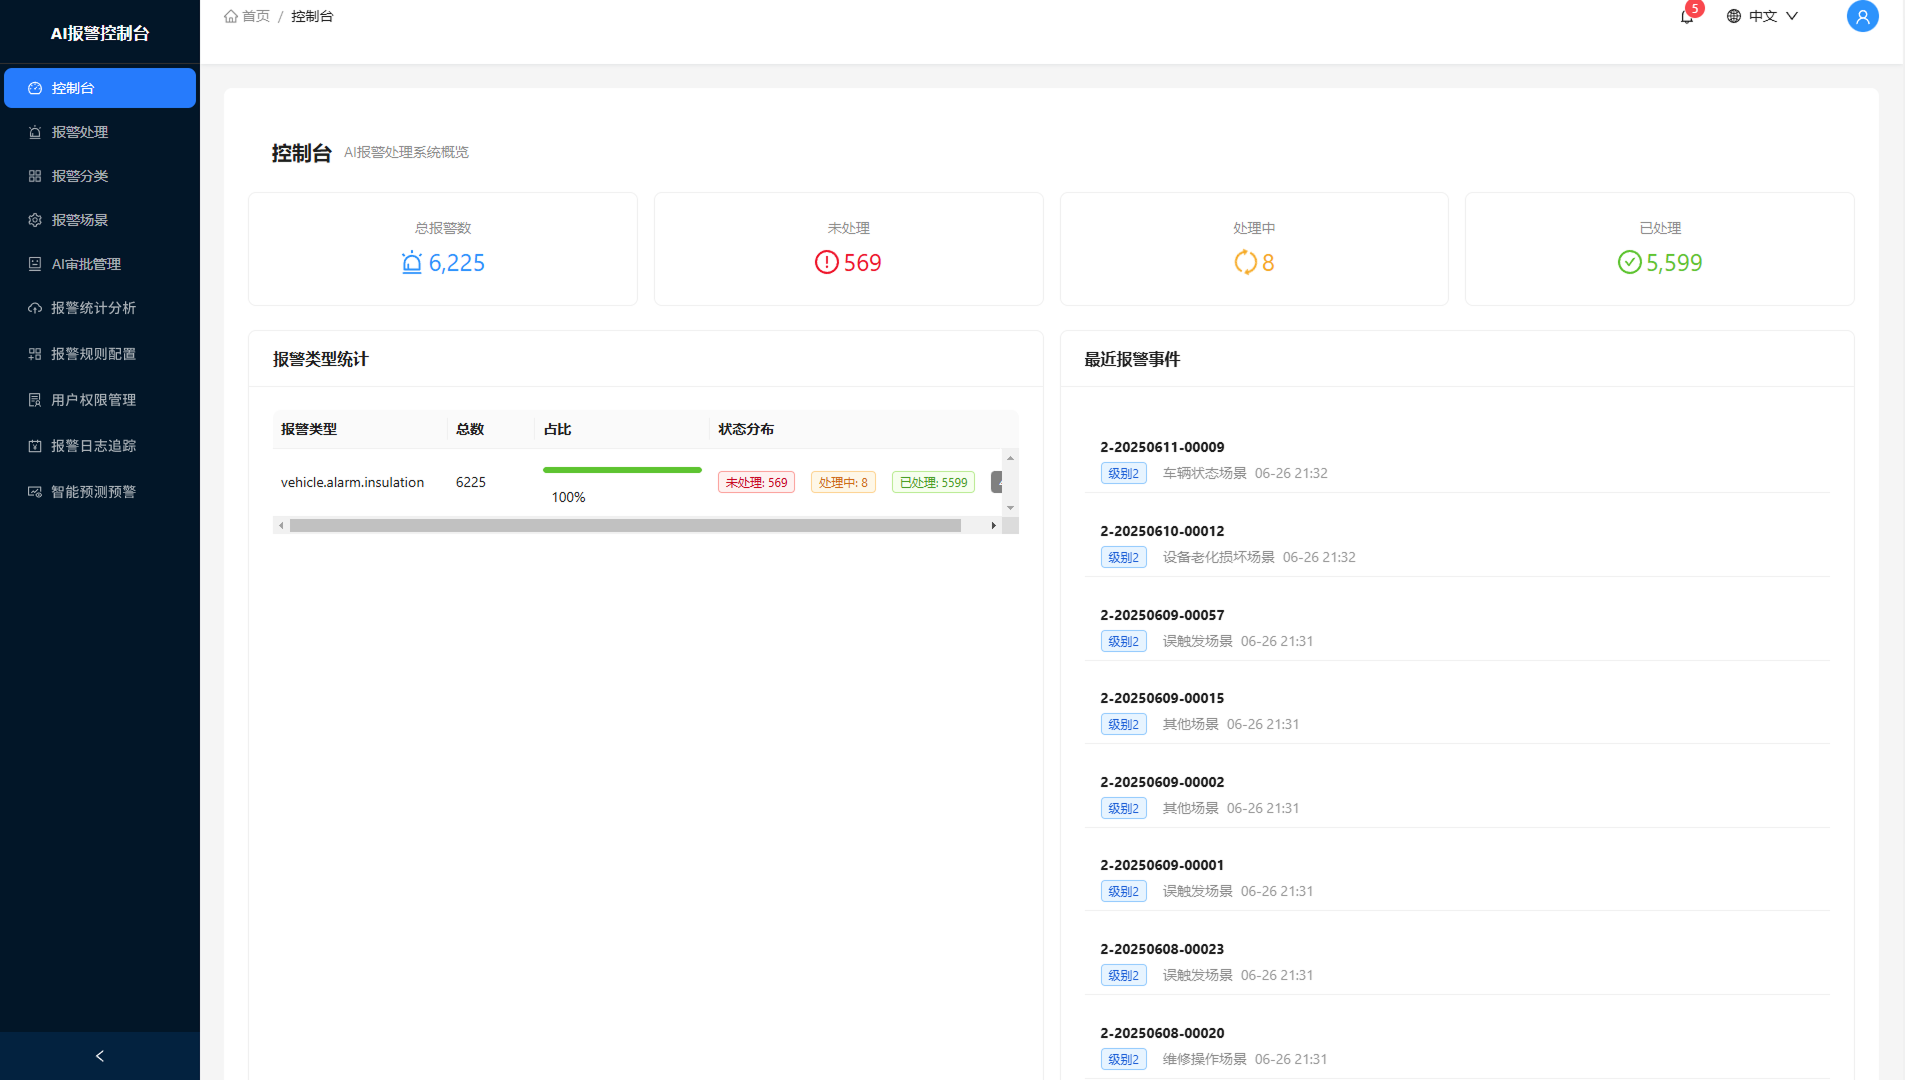Click the 100% green progress bar
Screen dimensions: 1905x1080
[x=622, y=470]
